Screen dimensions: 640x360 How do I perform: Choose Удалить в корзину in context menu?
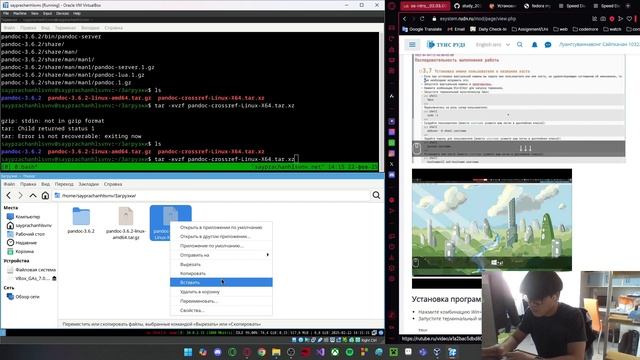[x=221, y=292]
